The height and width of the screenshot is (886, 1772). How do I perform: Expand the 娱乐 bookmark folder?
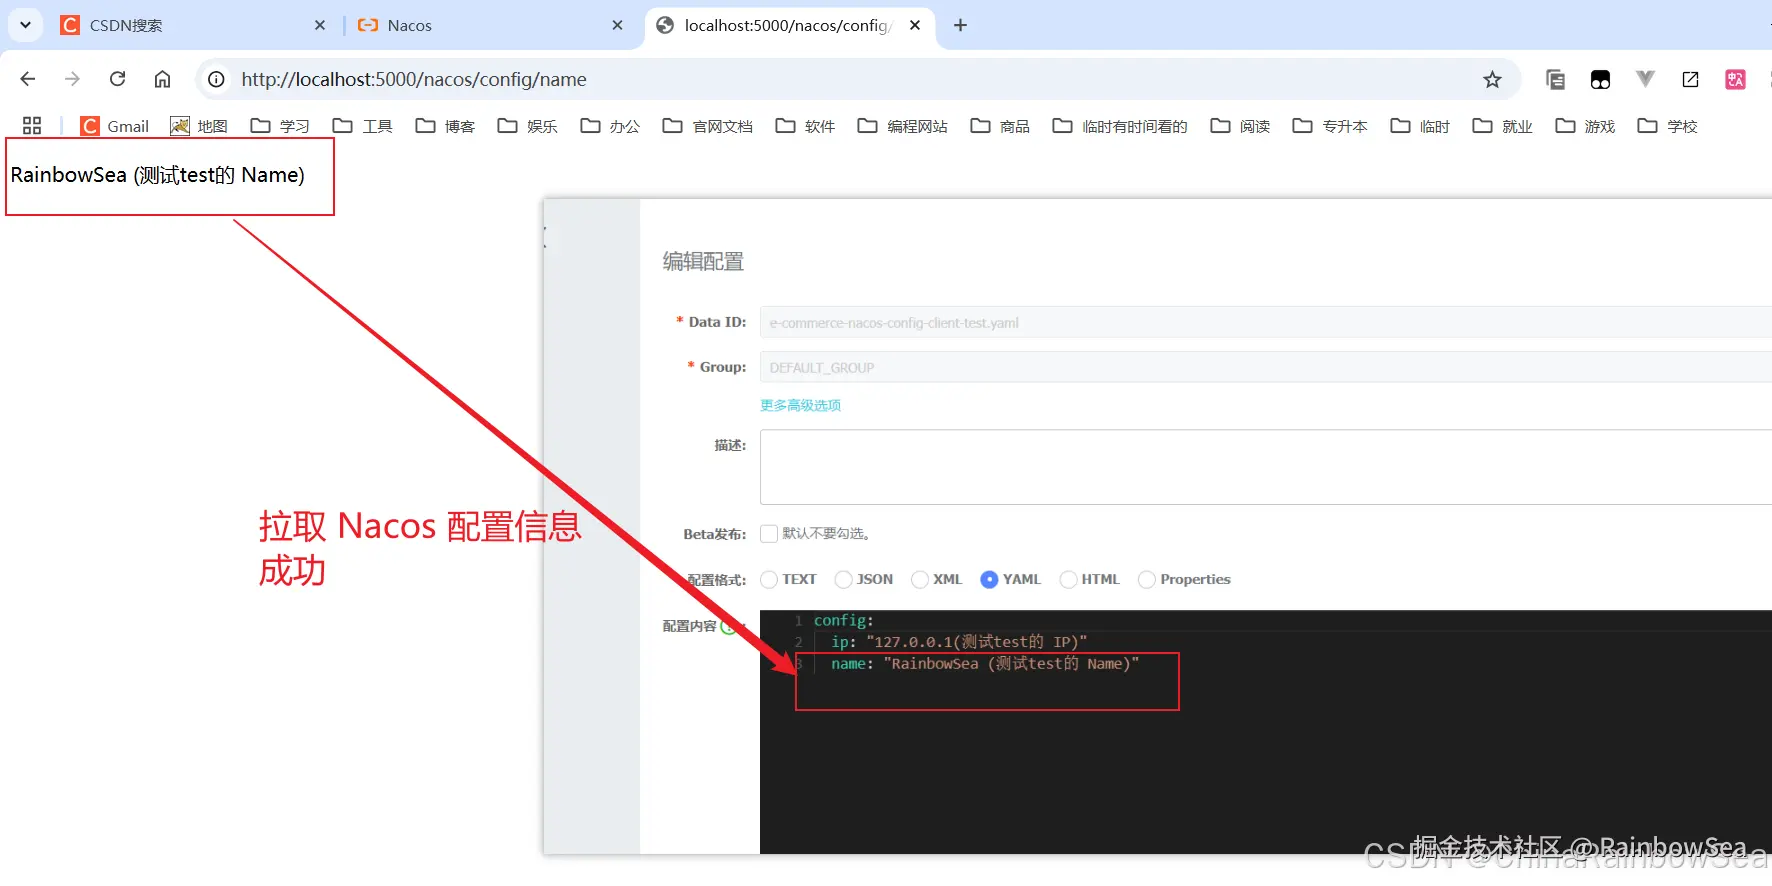[x=528, y=126]
